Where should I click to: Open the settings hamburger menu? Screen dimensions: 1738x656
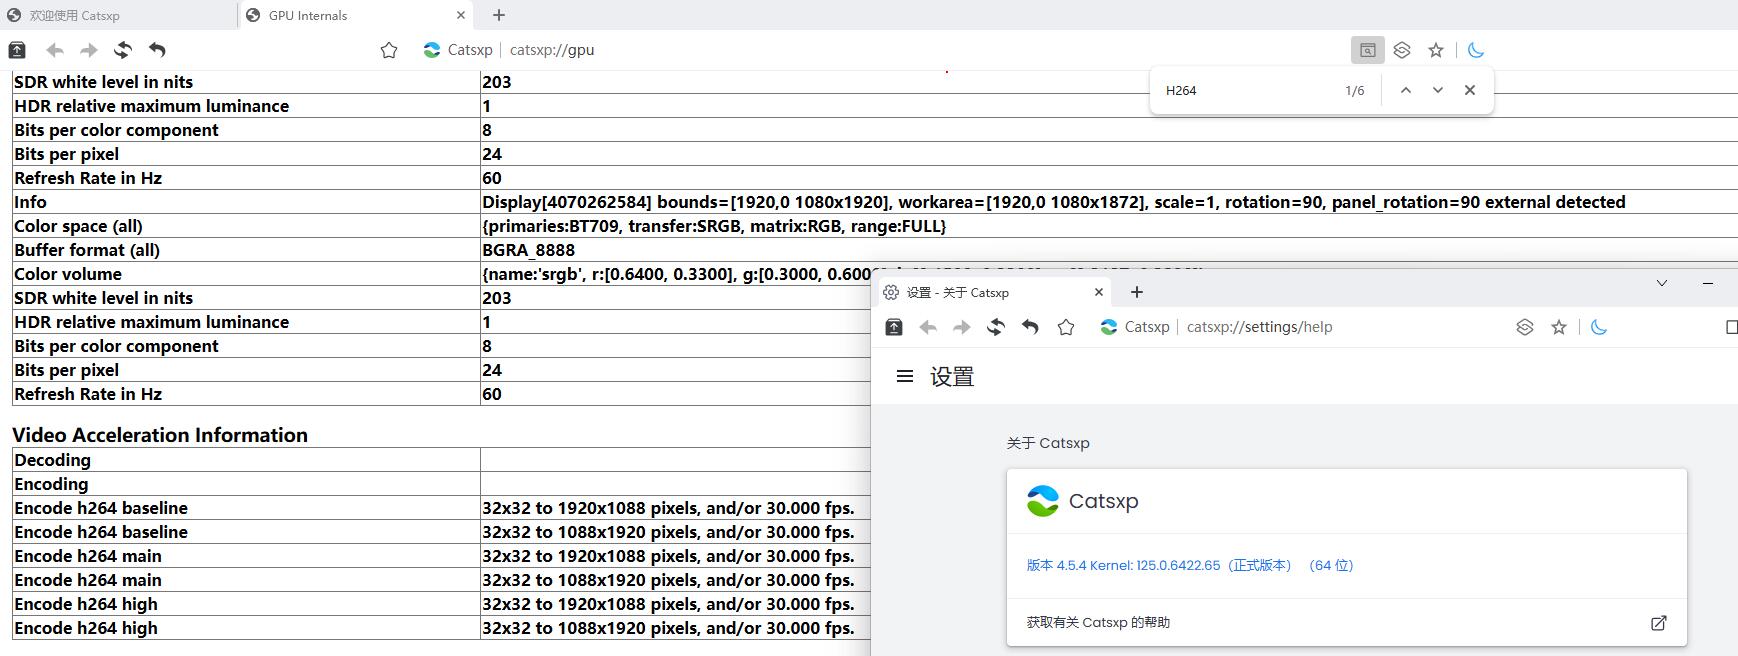905,377
